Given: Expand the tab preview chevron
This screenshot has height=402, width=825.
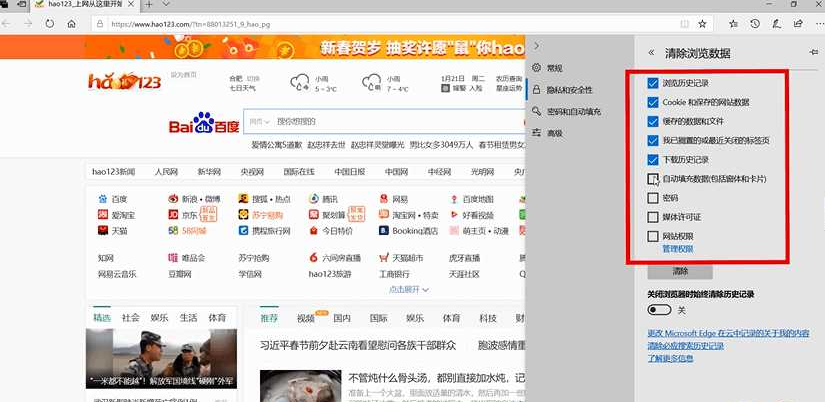Looking at the screenshot, I should click(x=166, y=4).
